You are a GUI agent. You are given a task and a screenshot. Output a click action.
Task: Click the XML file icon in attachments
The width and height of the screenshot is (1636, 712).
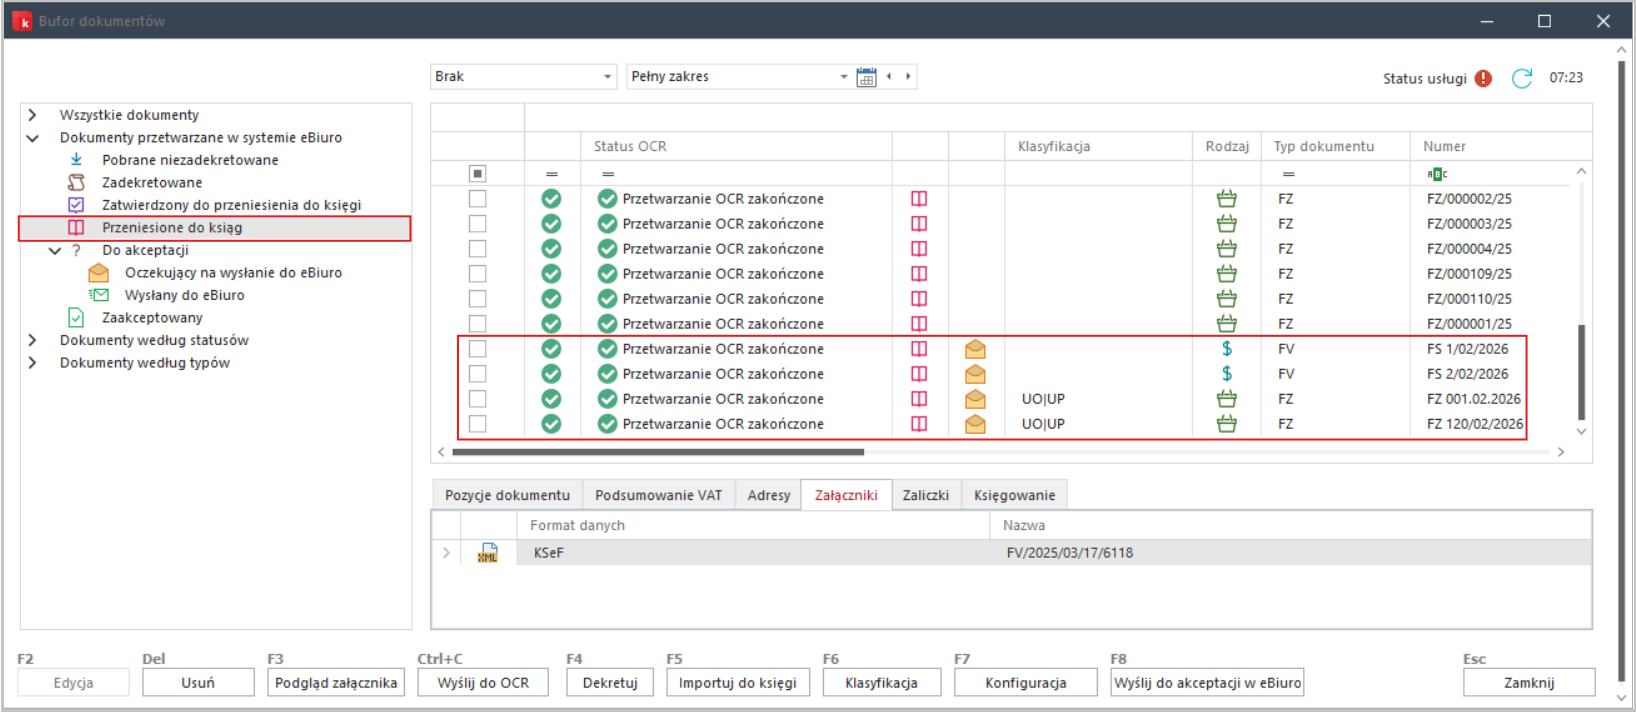pos(487,553)
